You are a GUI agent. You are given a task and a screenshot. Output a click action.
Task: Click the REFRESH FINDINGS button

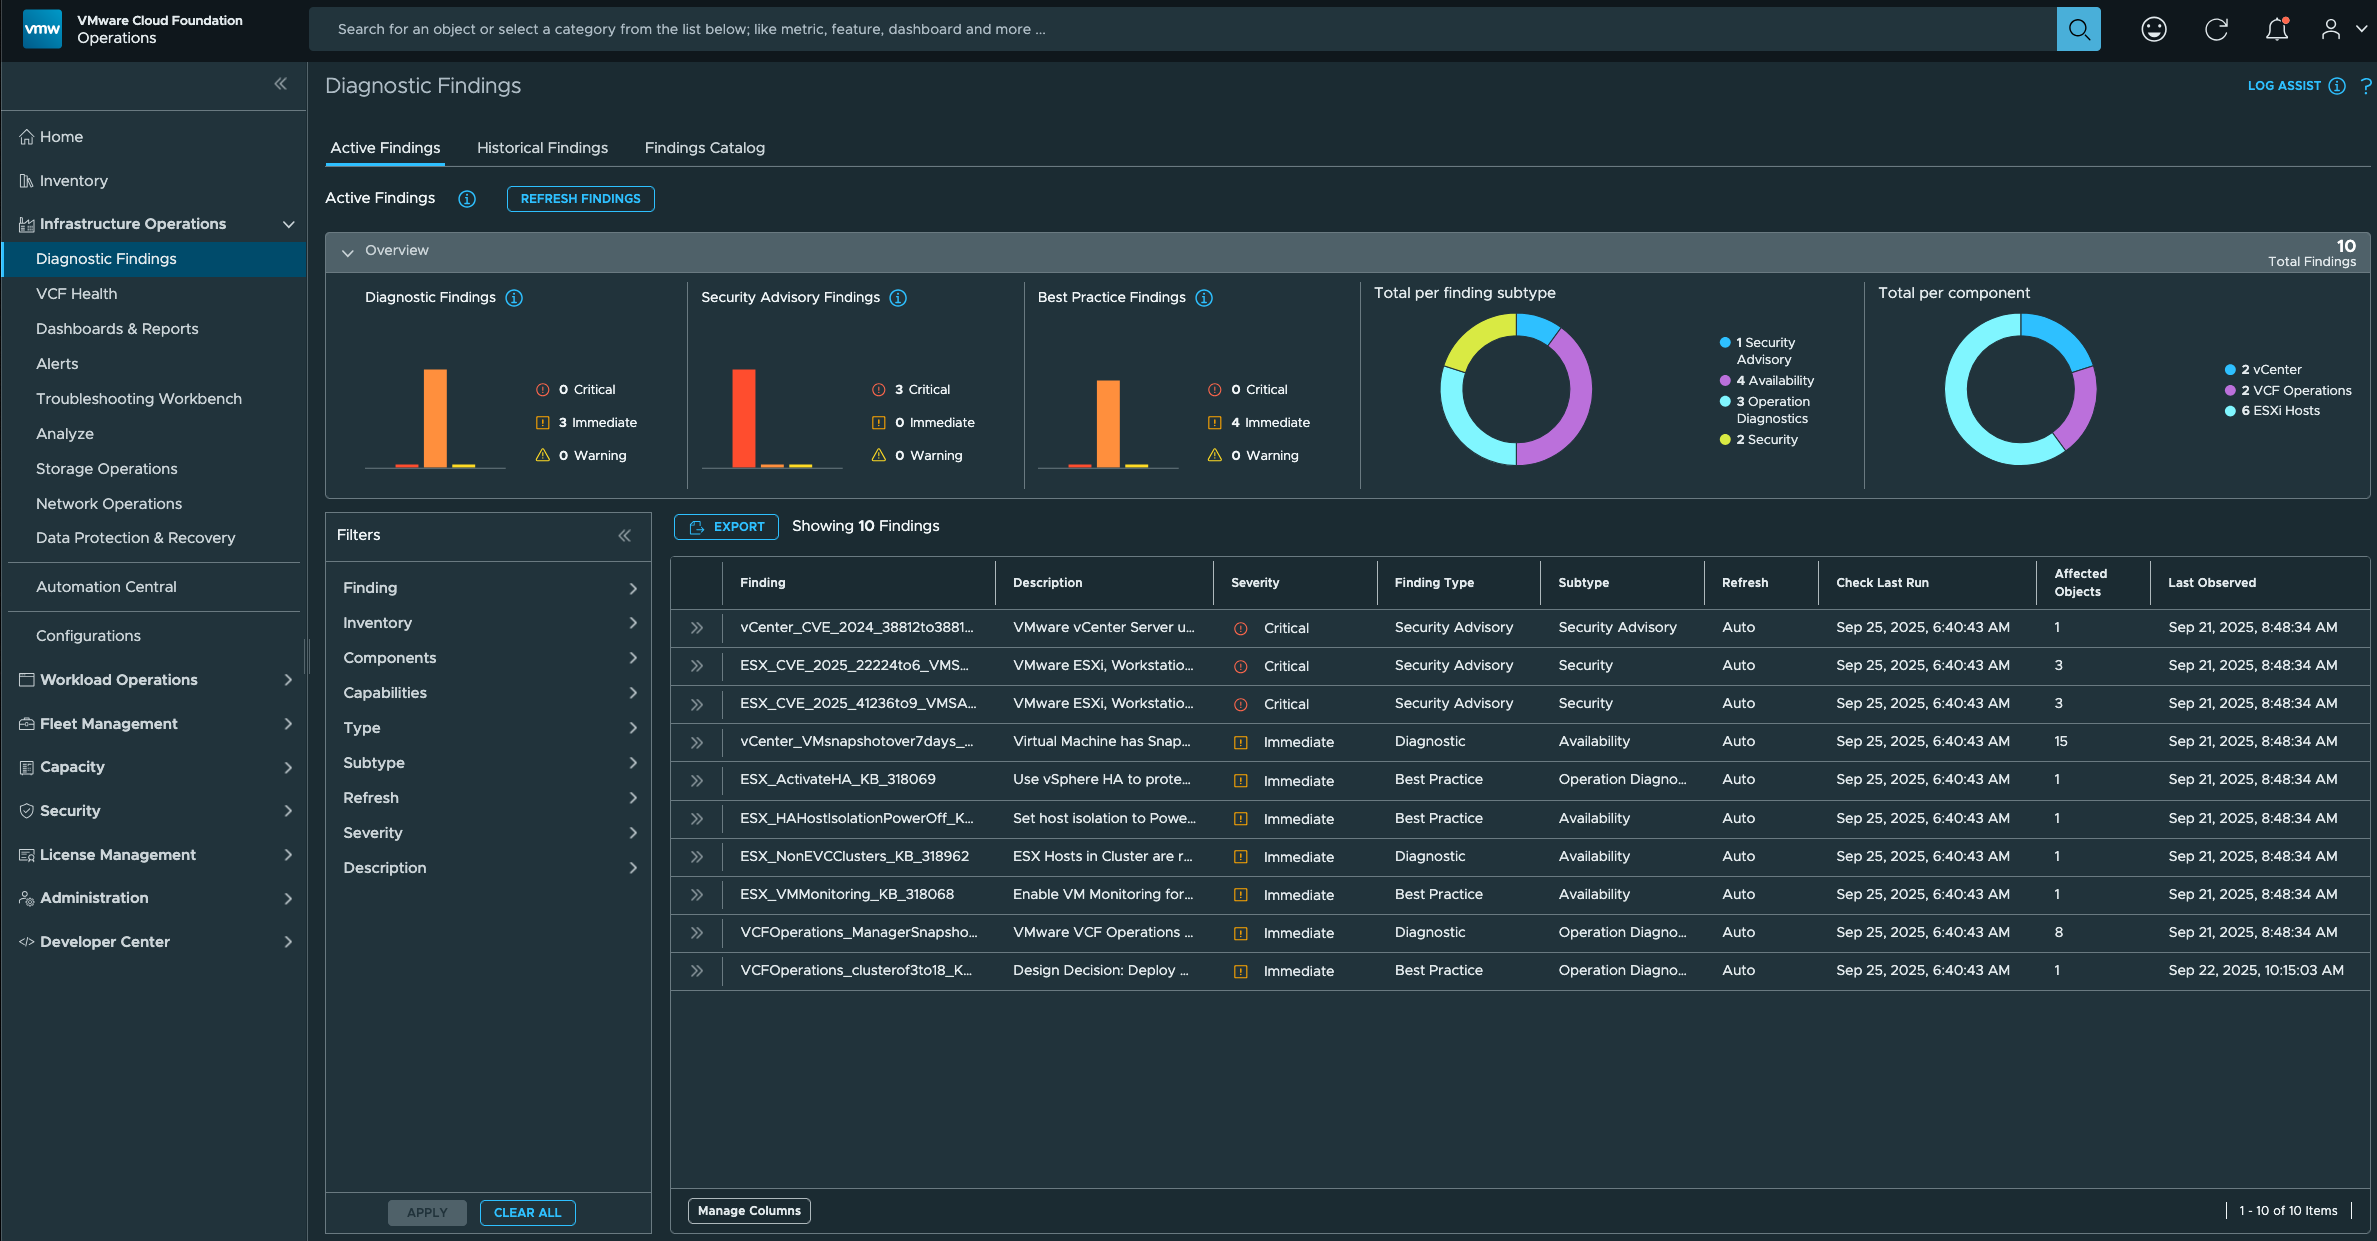click(580, 198)
